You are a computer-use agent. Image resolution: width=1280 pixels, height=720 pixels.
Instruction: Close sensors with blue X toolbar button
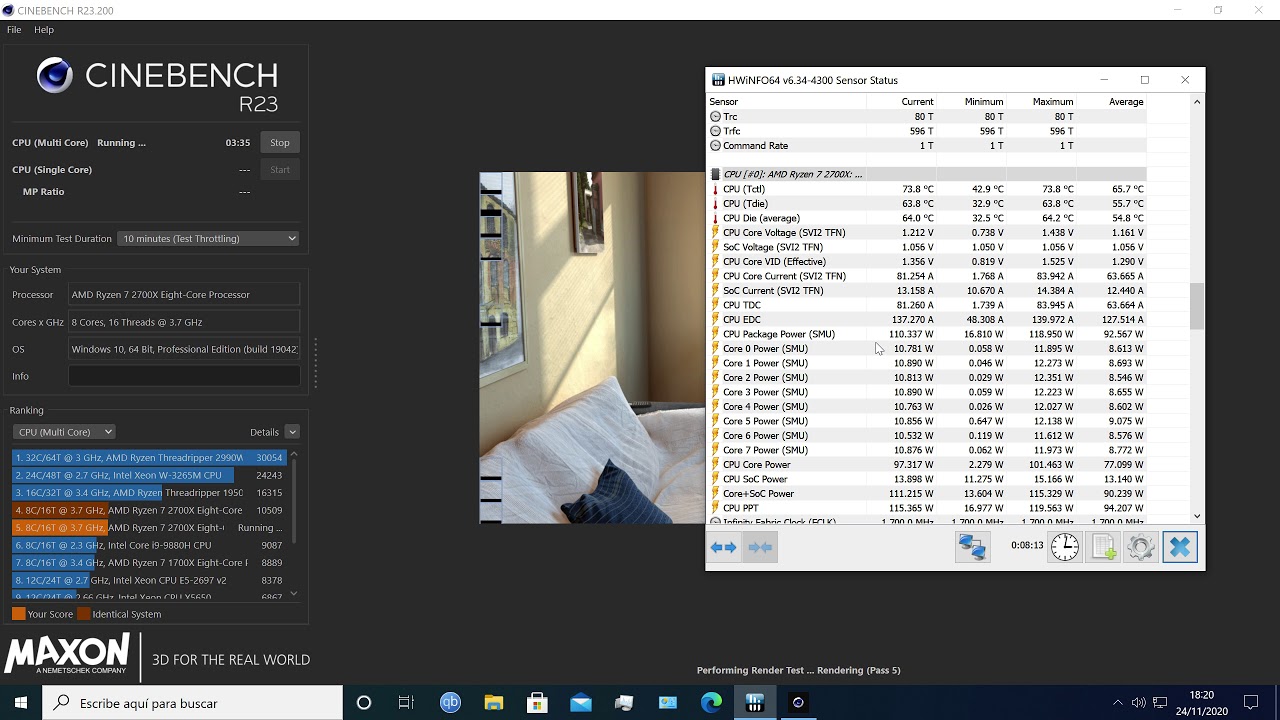1180,547
